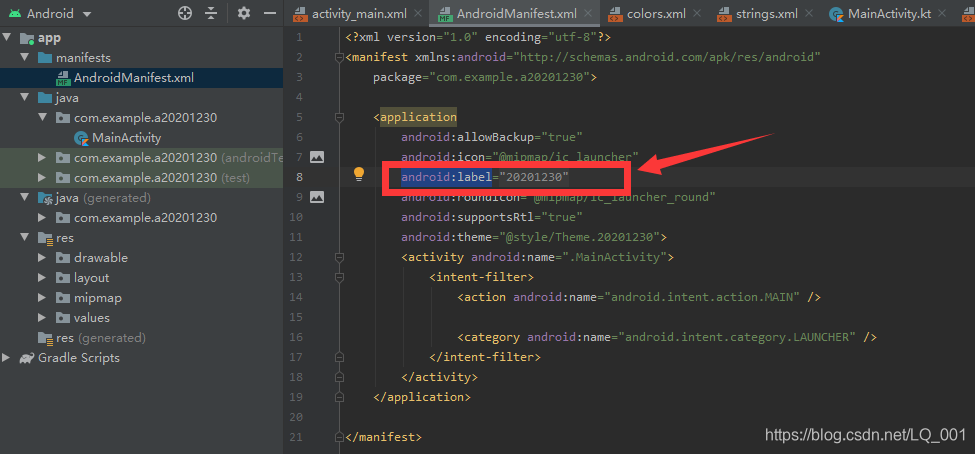Click android:allowBackup="true" line
975x454 pixels.
click(492, 137)
